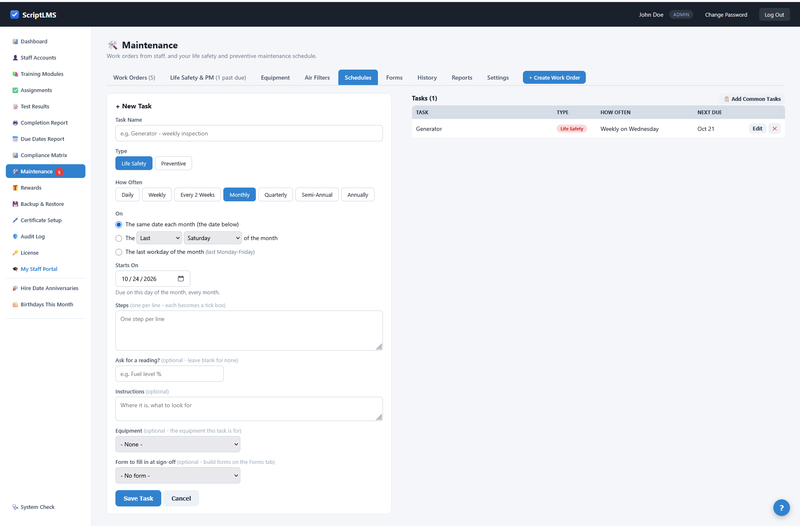Choose Daily frequency
The height and width of the screenshot is (526, 800).
point(128,195)
